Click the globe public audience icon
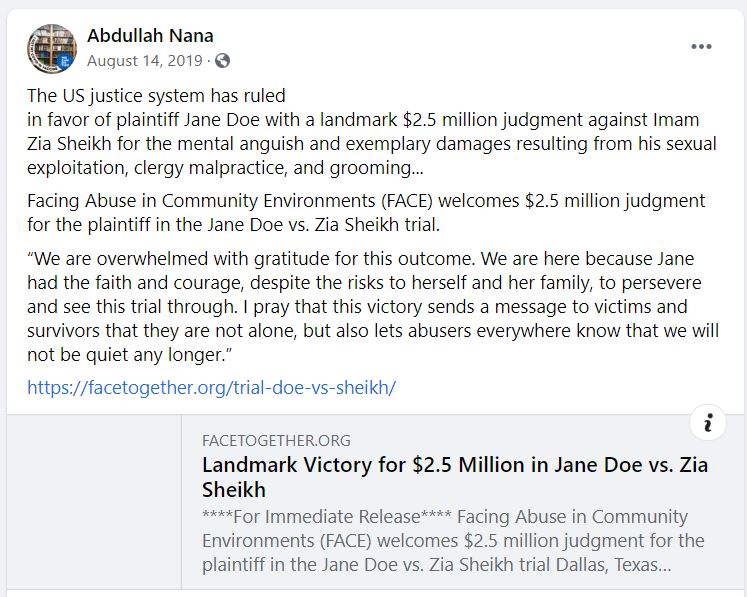Image resolution: width=747 pixels, height=597 pixels. click(222, 61)
